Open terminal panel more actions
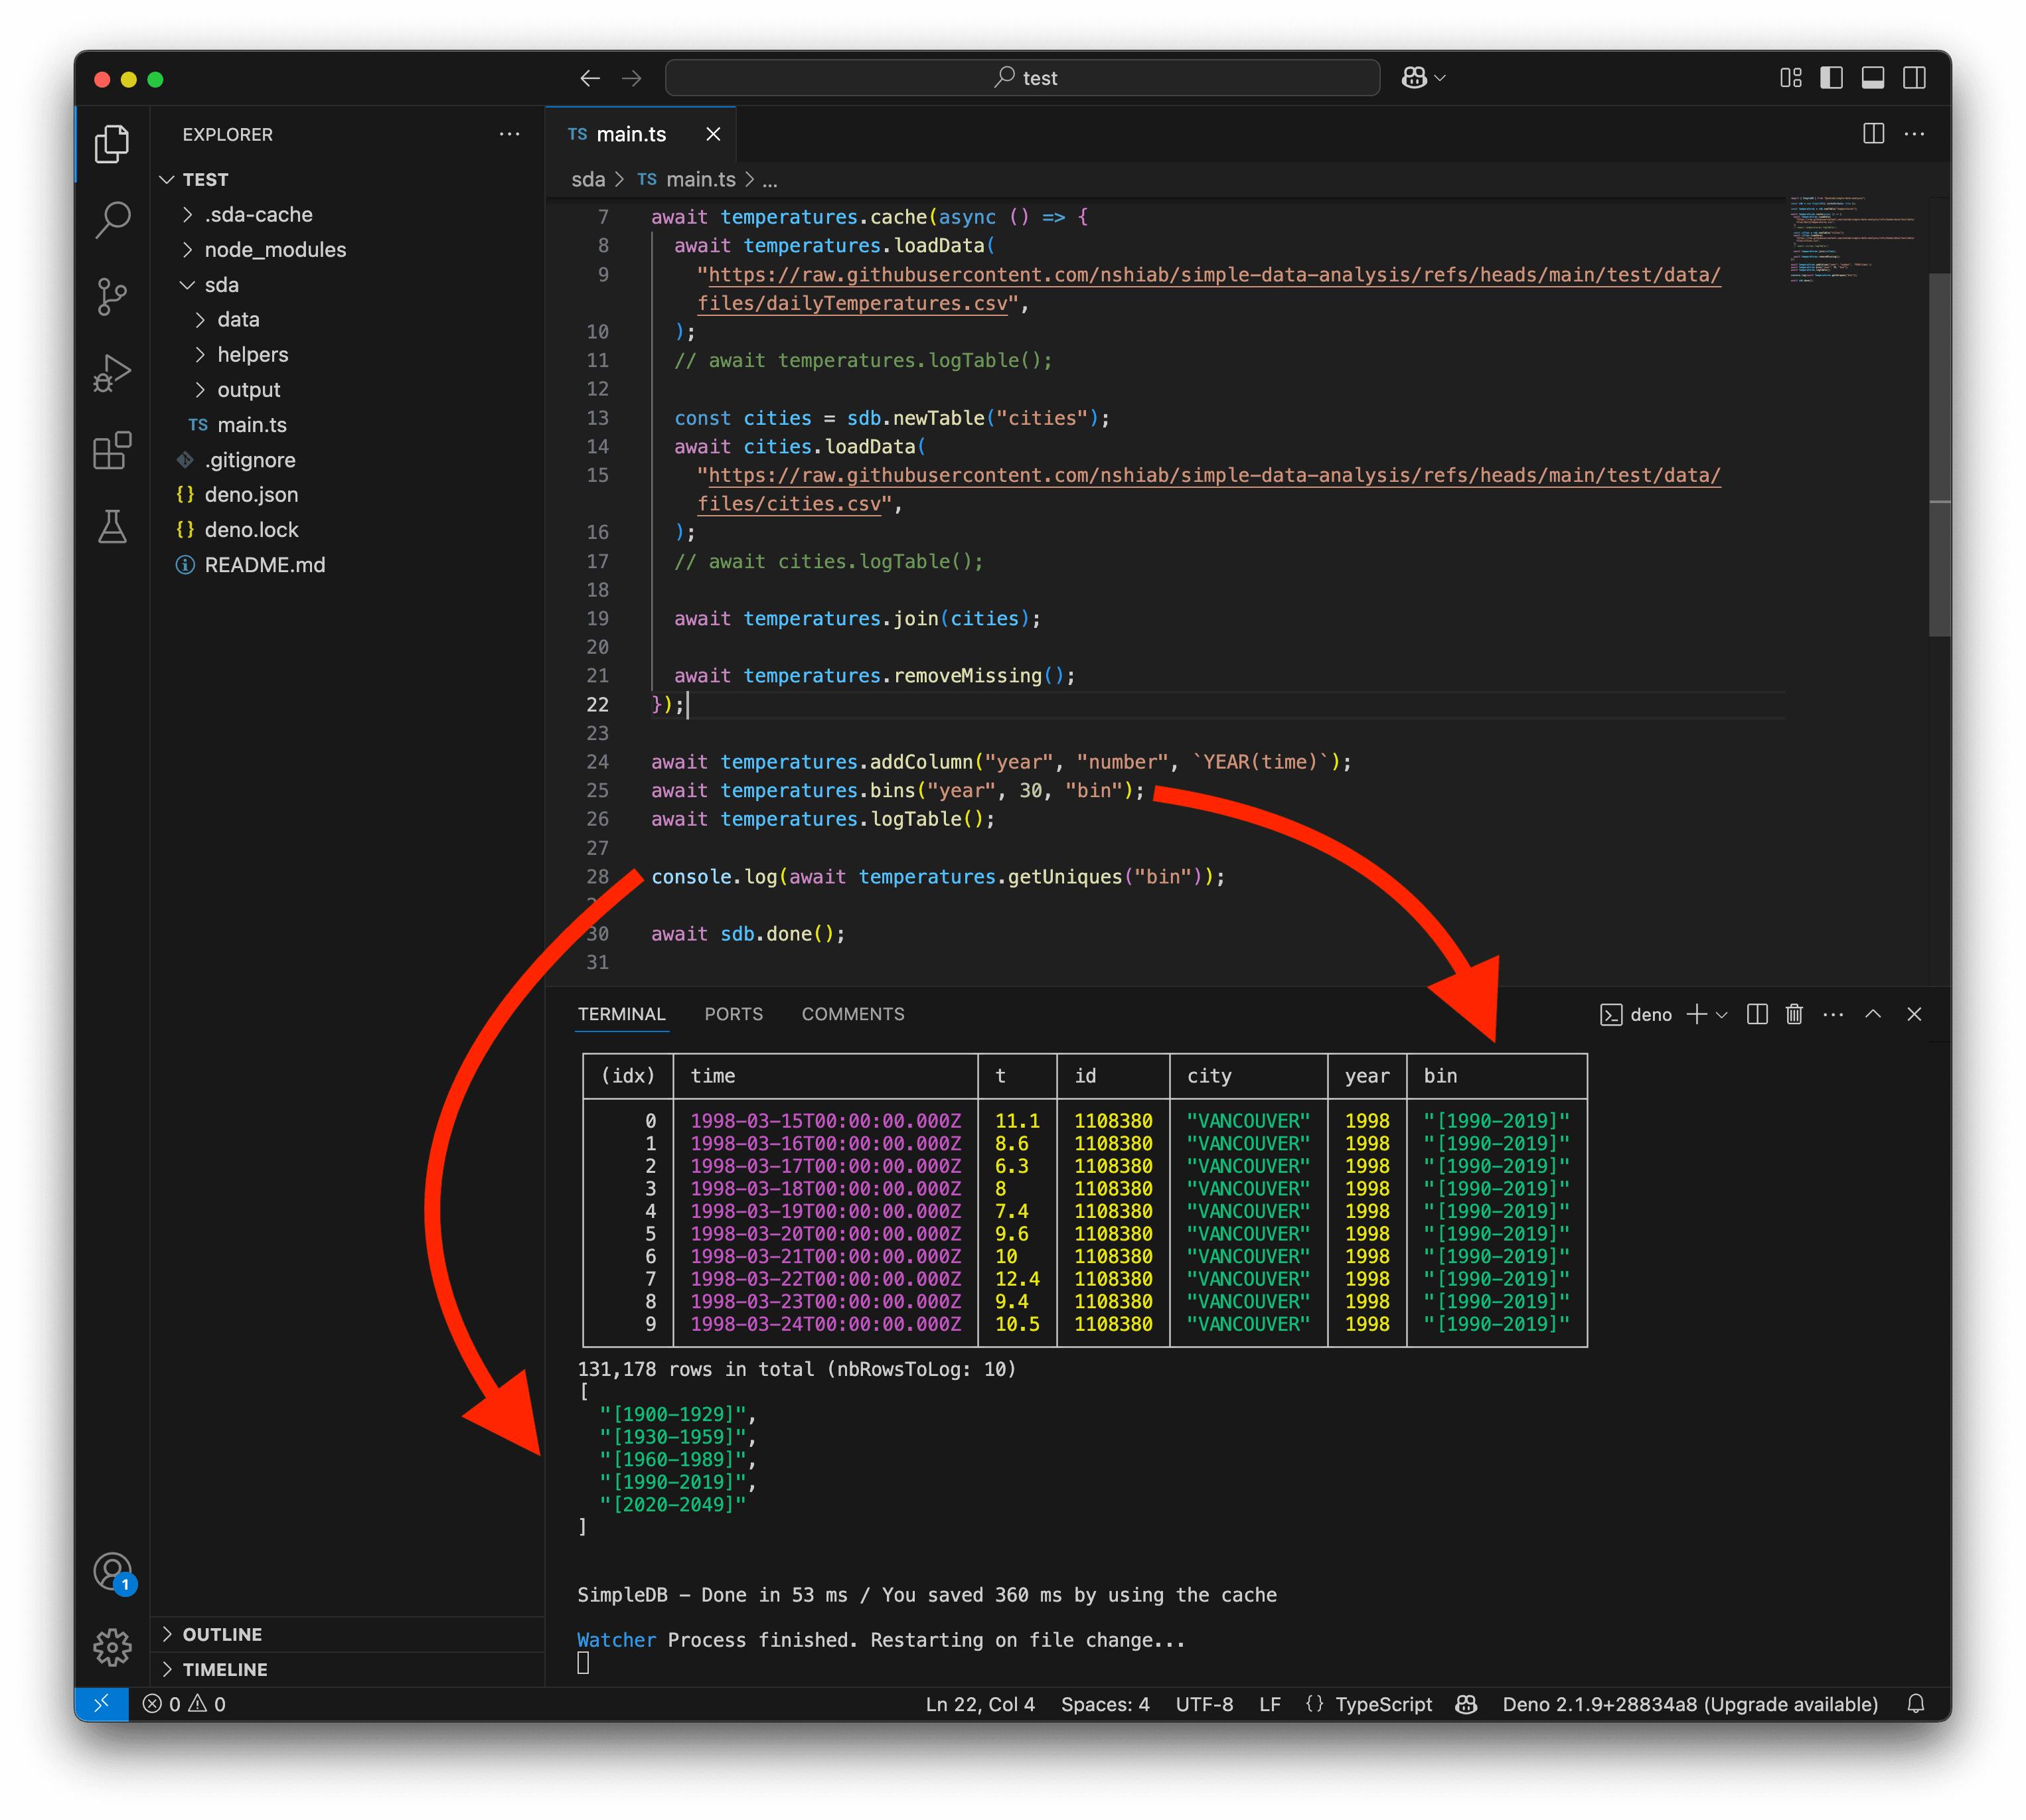The width and height of the screenshot is (2026, 1820). coord(1832,1015)
